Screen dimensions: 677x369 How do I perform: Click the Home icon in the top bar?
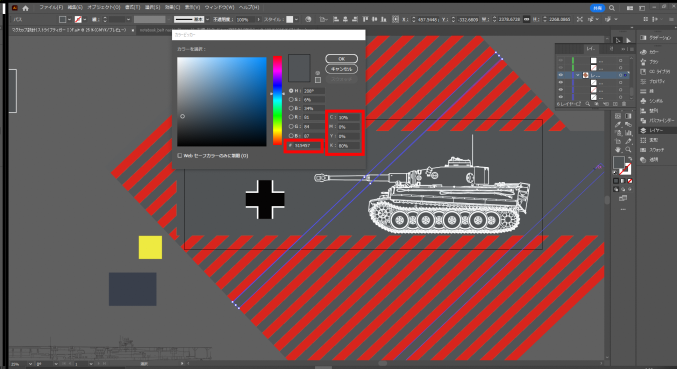pos(25,8)
